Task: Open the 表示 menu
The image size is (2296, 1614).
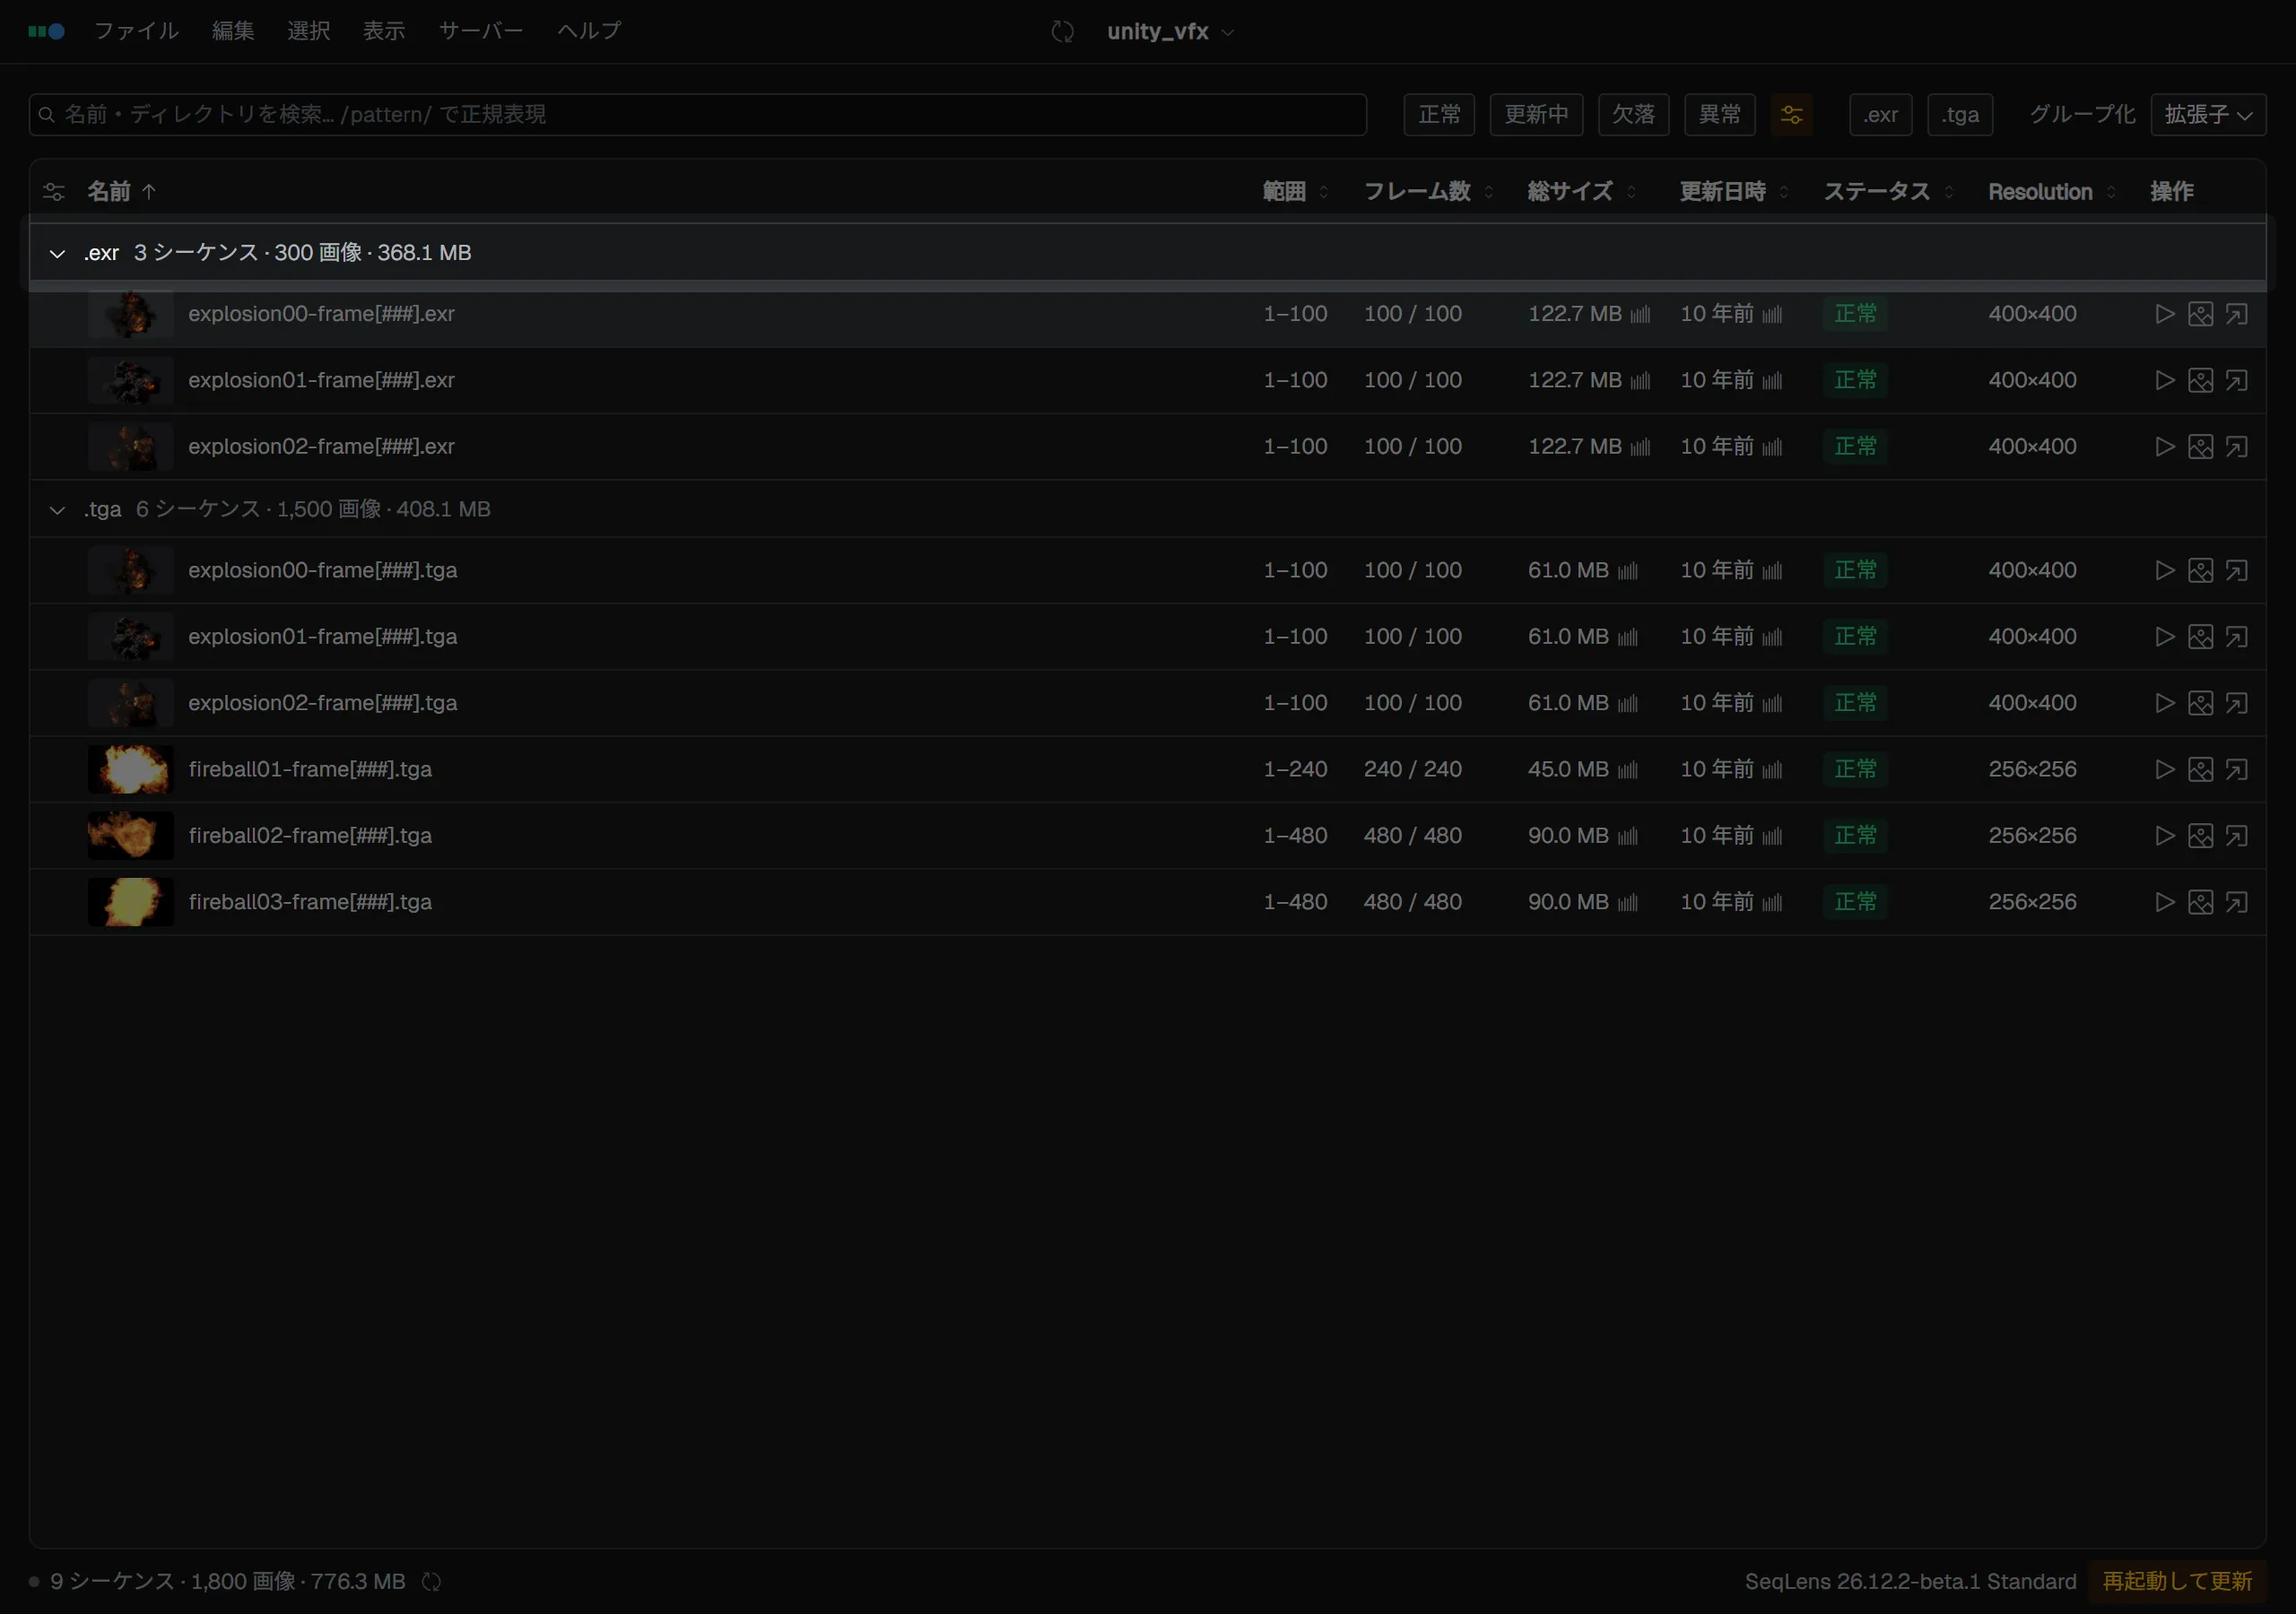Action: [x=384, y=31]
